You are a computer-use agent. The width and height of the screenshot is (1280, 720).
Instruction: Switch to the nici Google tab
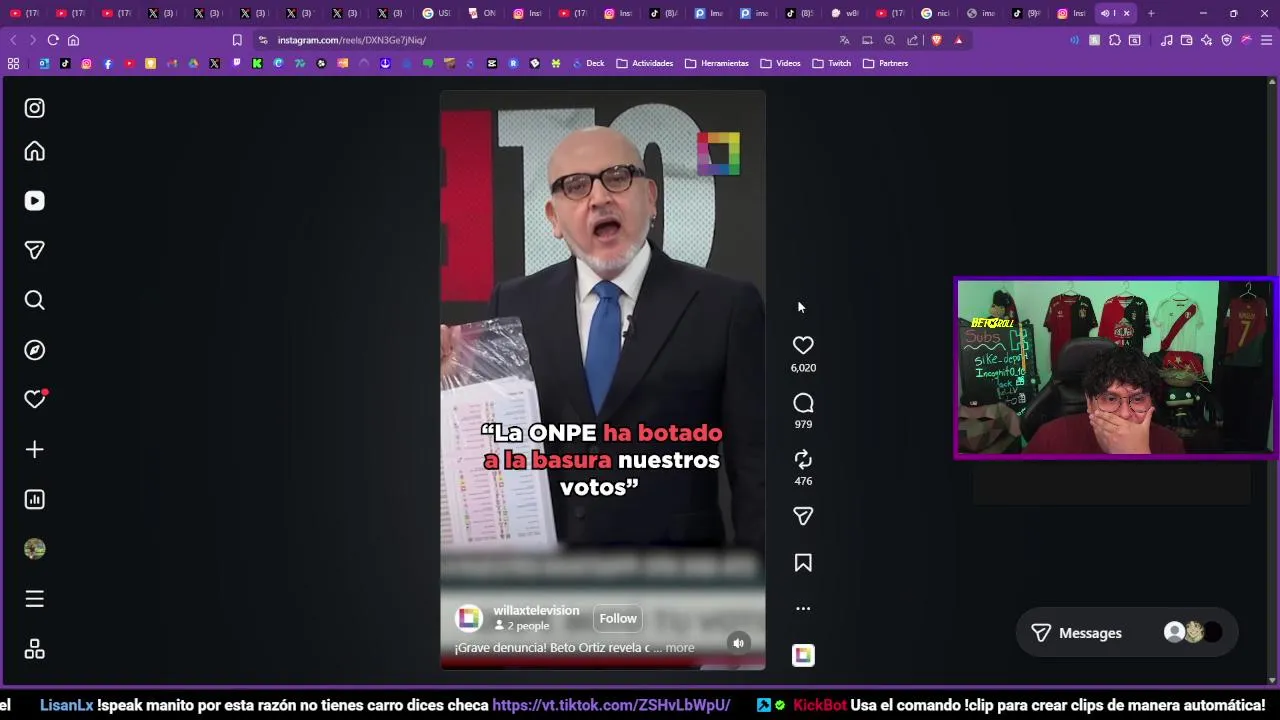point(935,13)
